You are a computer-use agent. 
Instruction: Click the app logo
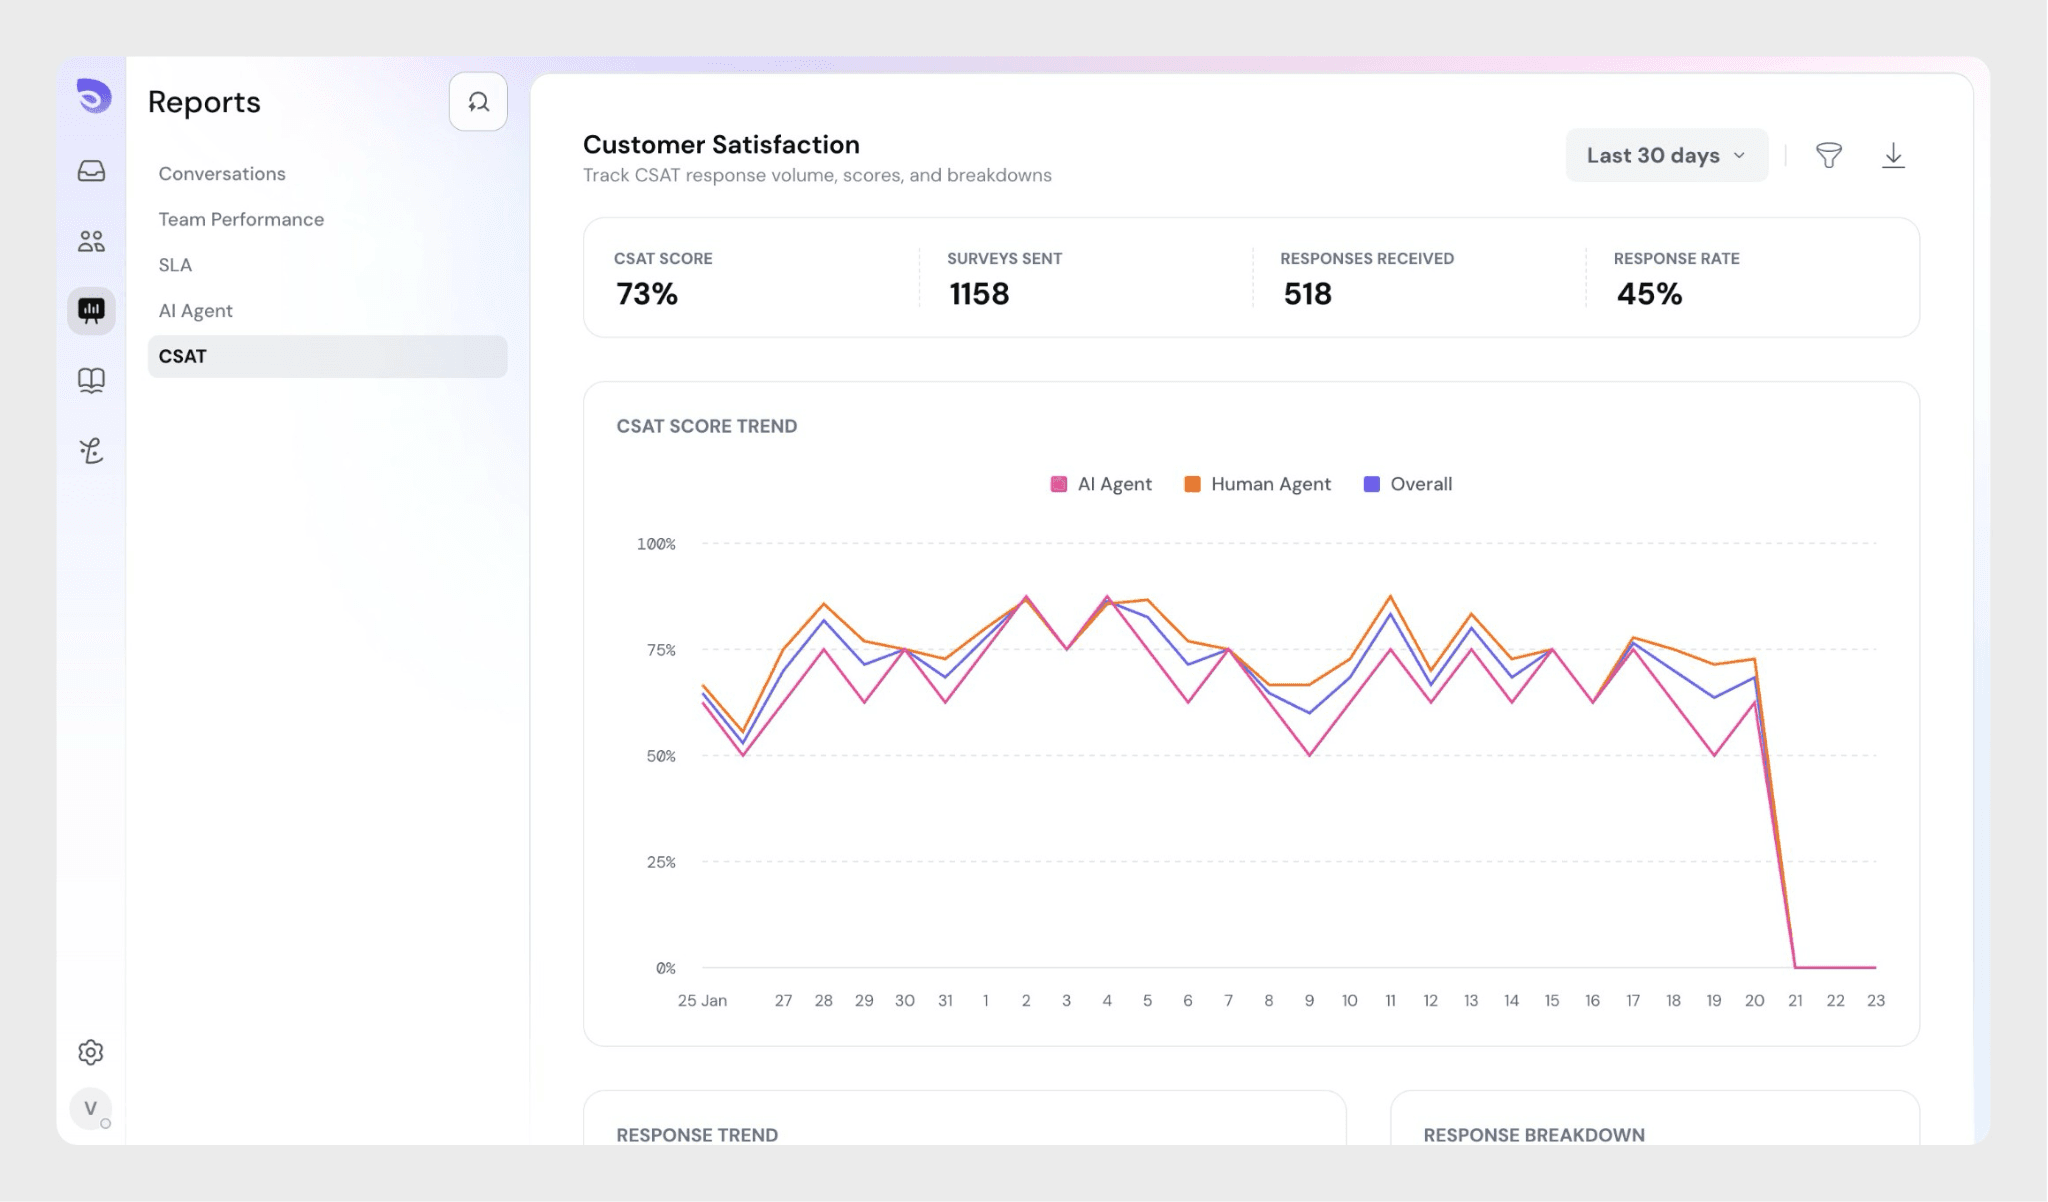94,96
